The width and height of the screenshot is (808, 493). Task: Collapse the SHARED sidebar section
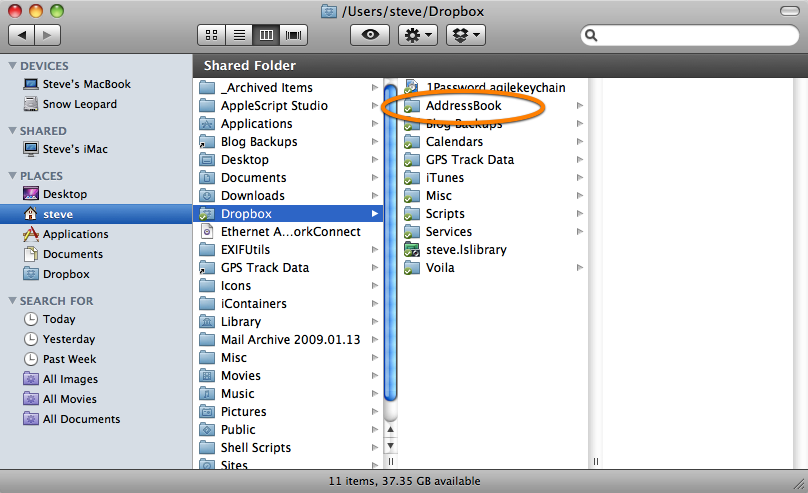click(12, 131)
